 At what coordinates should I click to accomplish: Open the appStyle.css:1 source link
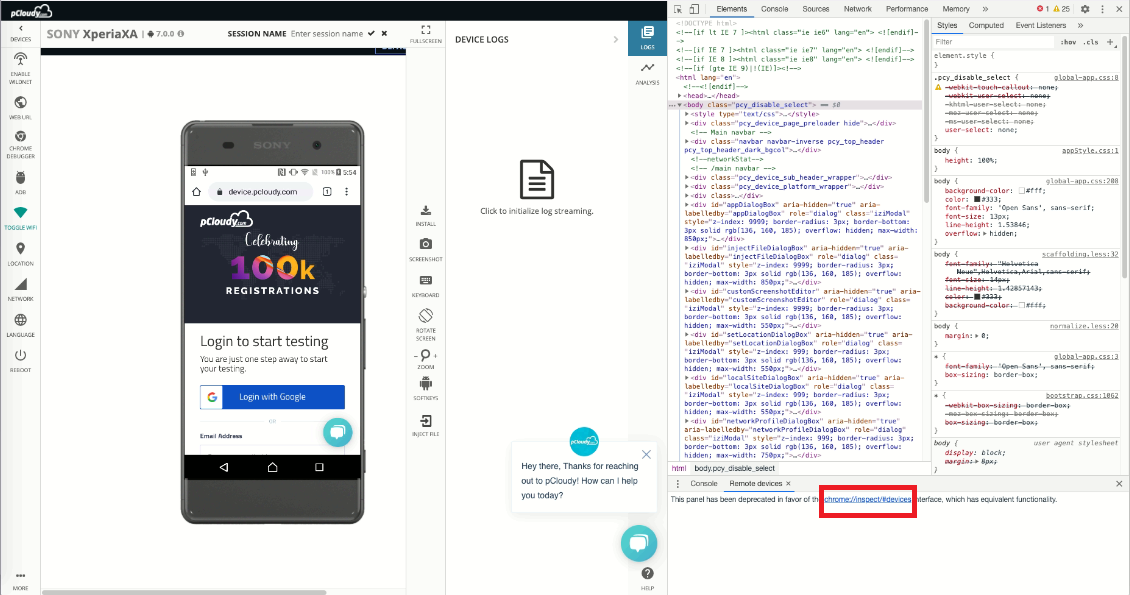[1090, 151]
